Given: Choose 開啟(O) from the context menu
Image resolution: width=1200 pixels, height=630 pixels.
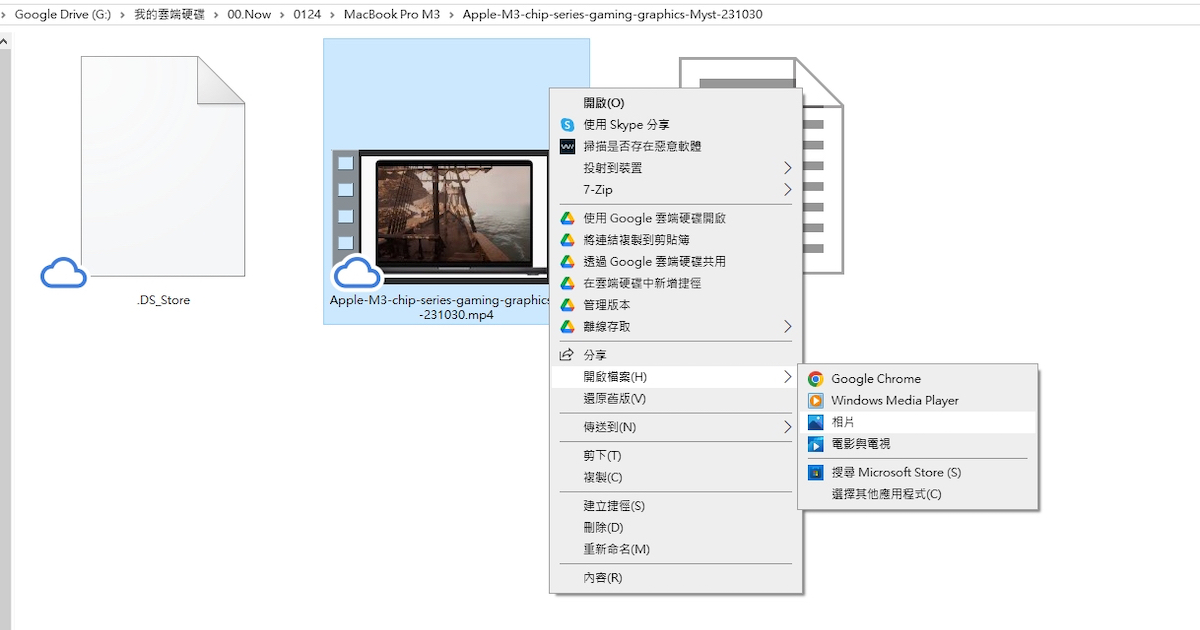Looking at the screenshot, I should coord(676,103).
